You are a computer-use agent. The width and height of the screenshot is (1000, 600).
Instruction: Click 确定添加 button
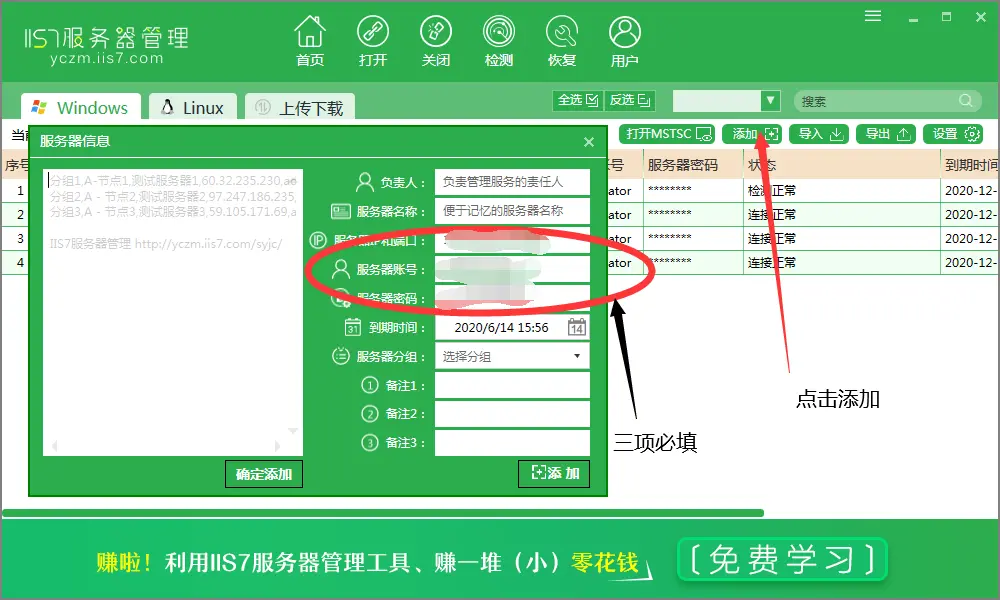263,474
